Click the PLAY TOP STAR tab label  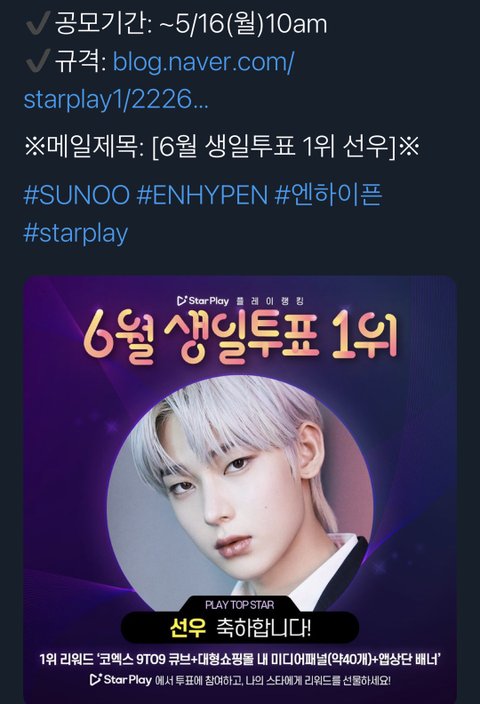239,605
